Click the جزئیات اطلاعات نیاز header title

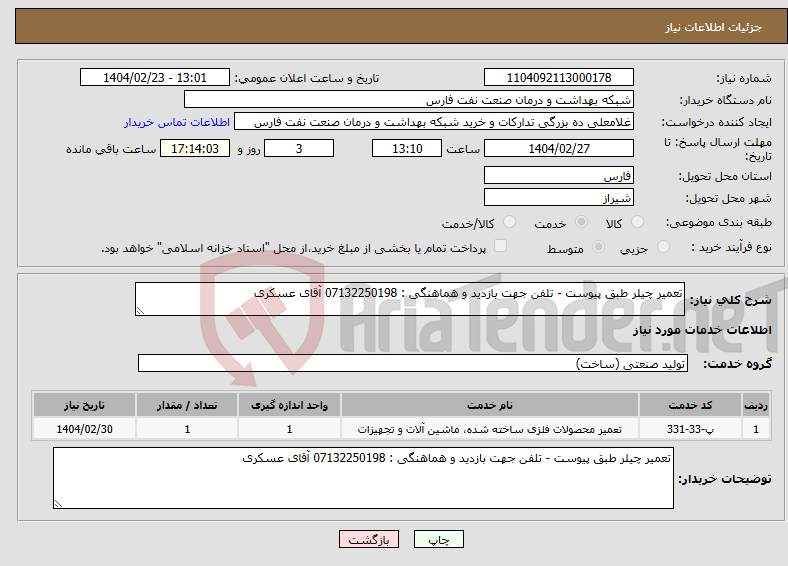714,27
